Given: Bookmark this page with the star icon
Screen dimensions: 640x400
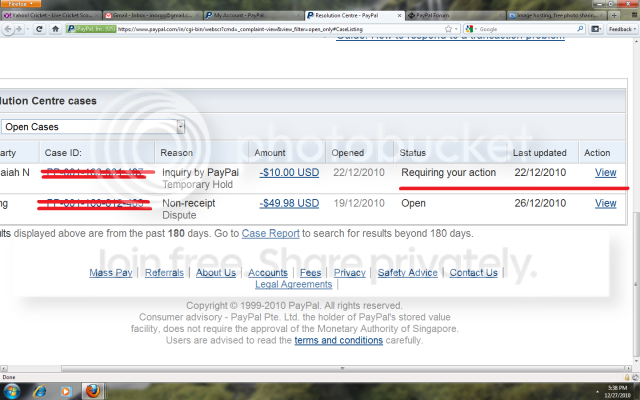Looking at the screenshot, I should point(449,29).
